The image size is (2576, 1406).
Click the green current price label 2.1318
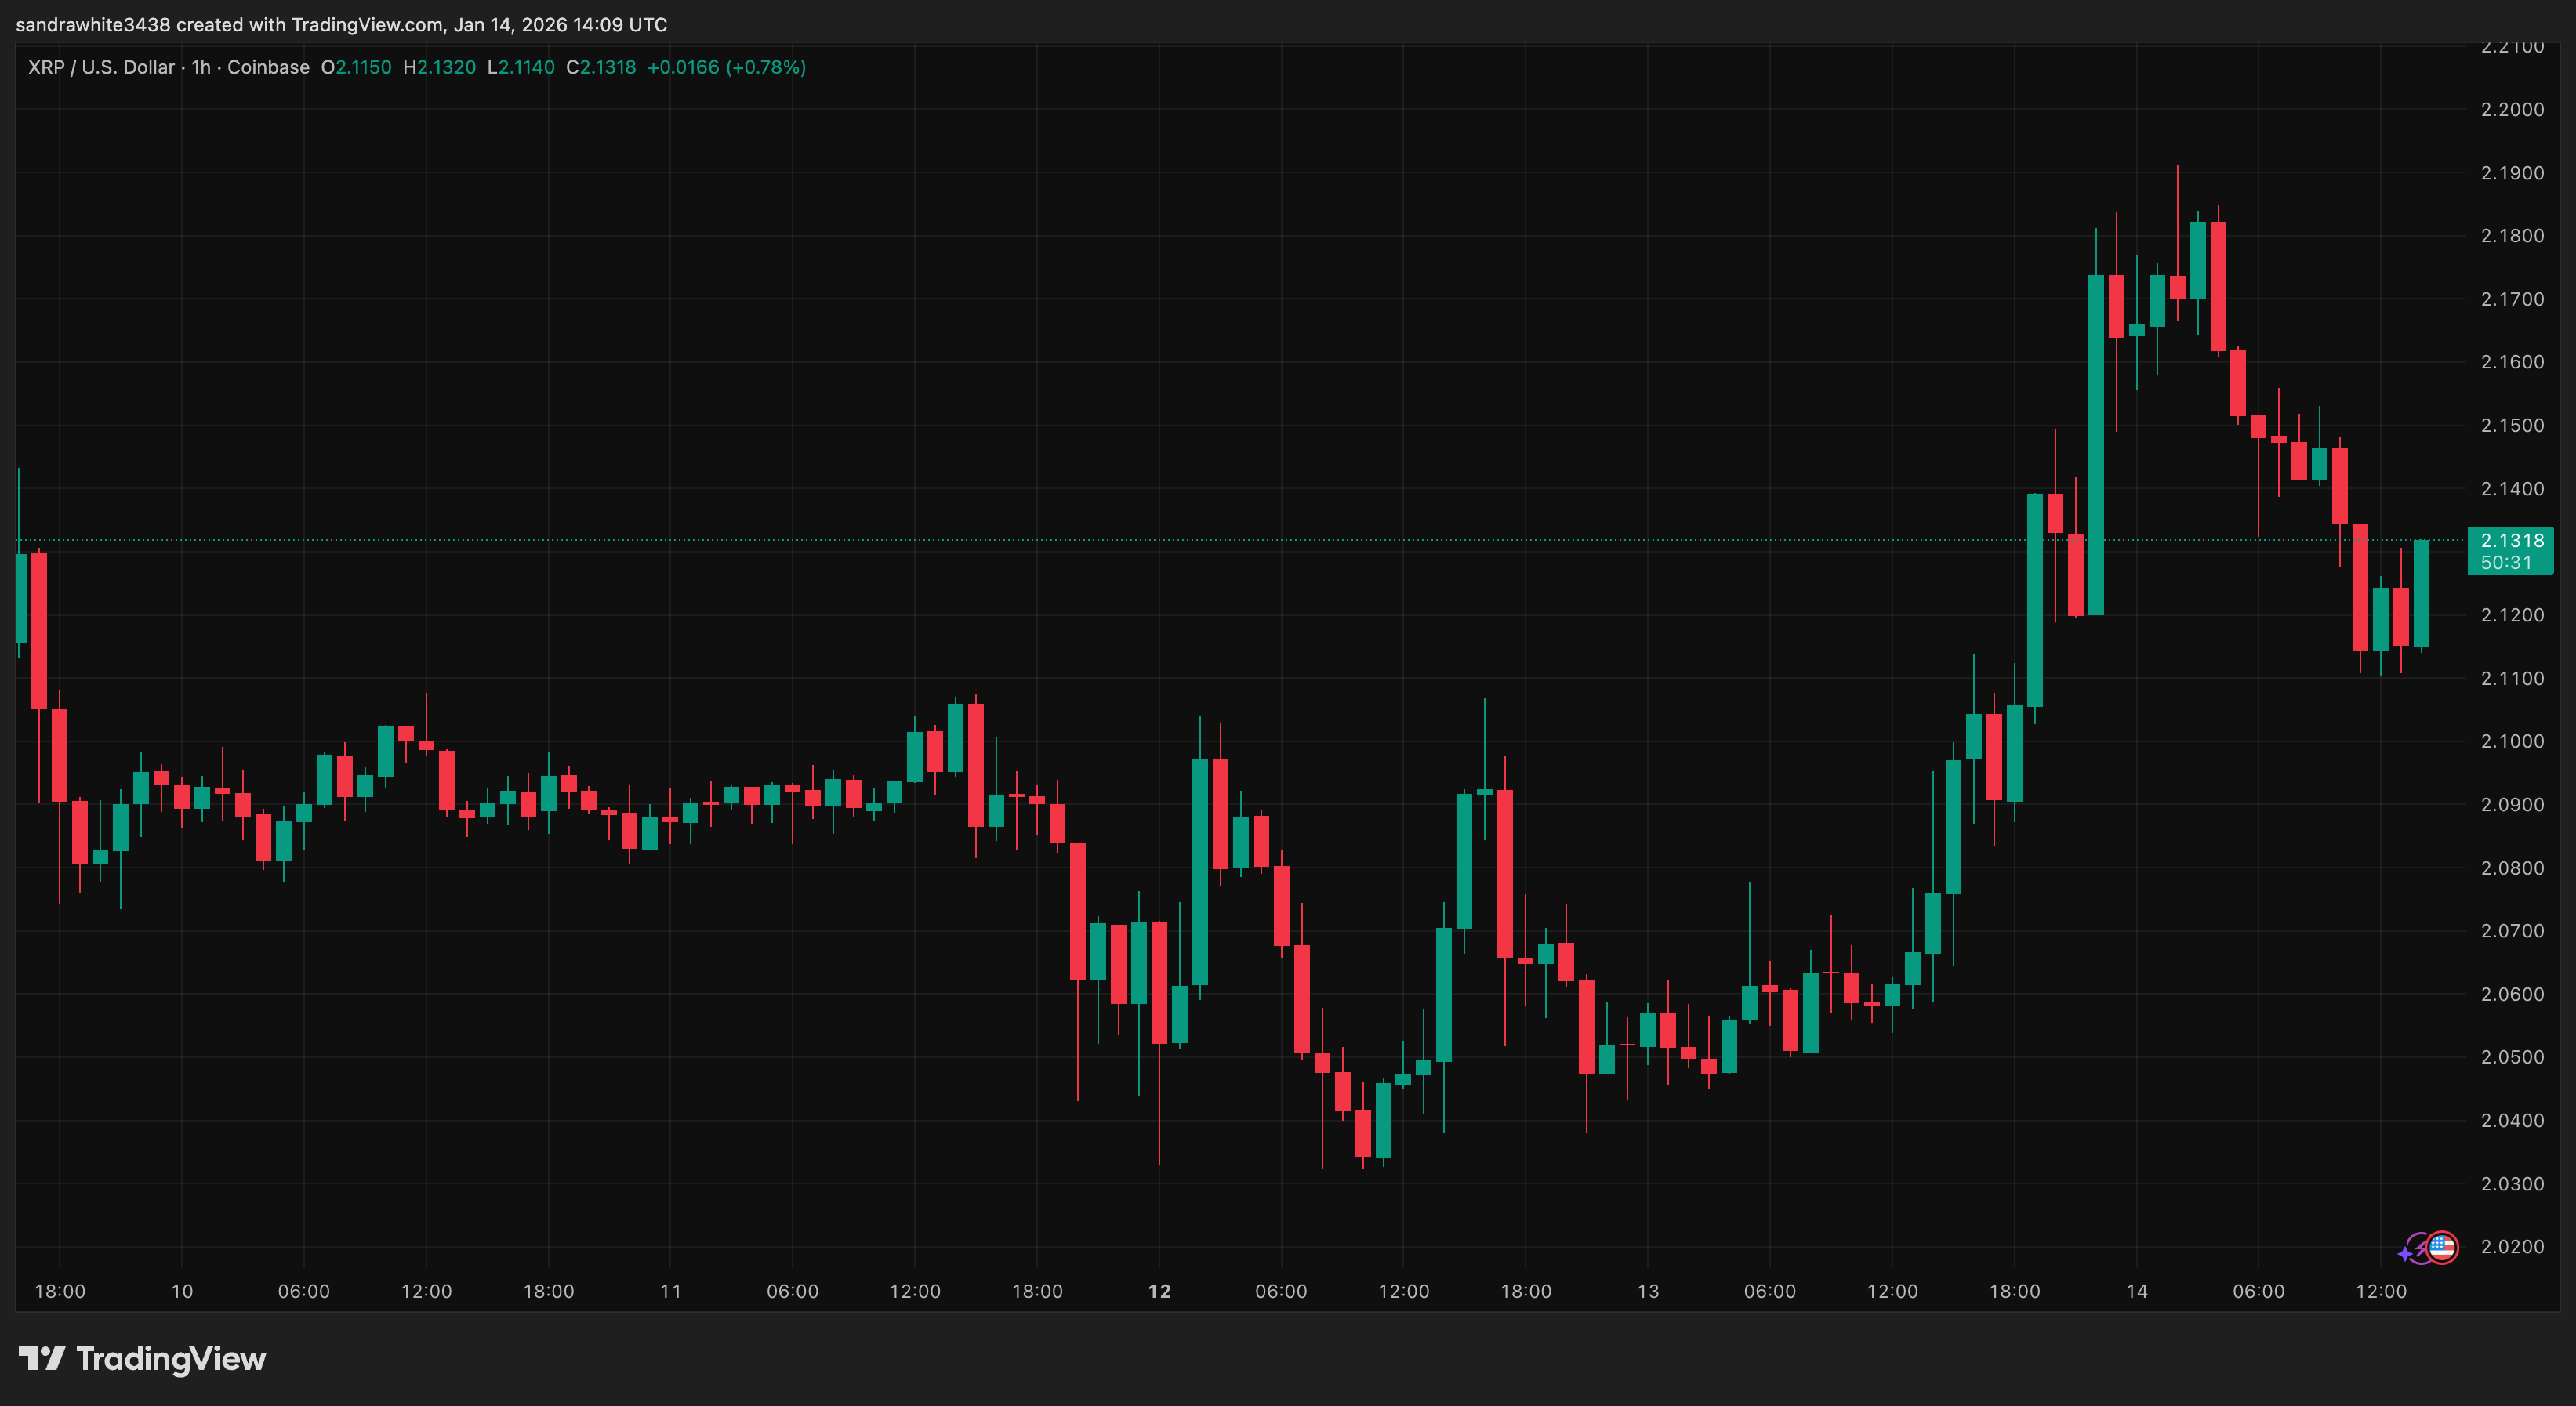pyautogui.click(x=2512, y=540)
